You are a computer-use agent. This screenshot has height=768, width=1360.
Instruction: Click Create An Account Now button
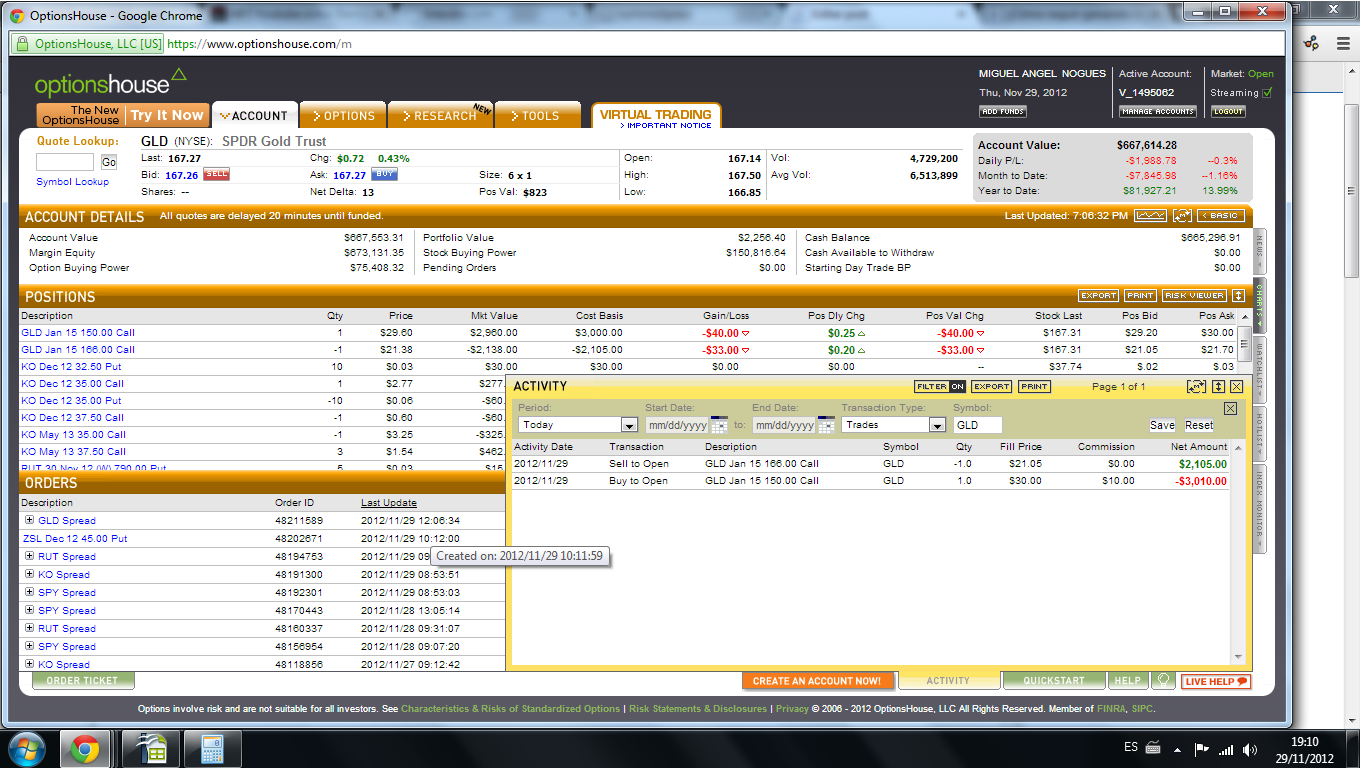pos(817,681)
